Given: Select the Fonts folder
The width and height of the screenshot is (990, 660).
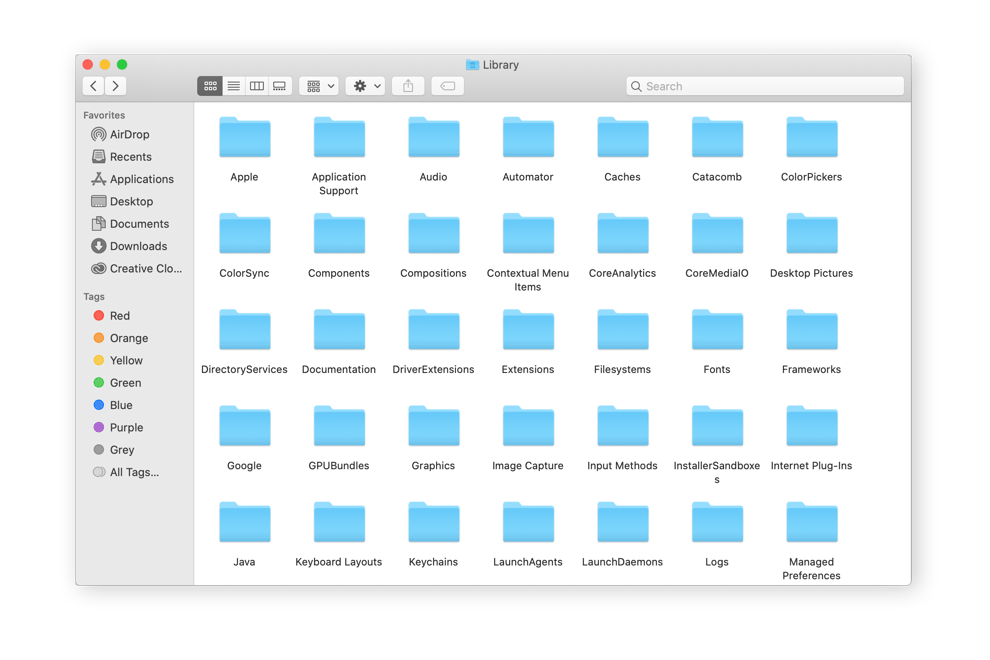Looking at the screenshot, I should coord(717,342).
